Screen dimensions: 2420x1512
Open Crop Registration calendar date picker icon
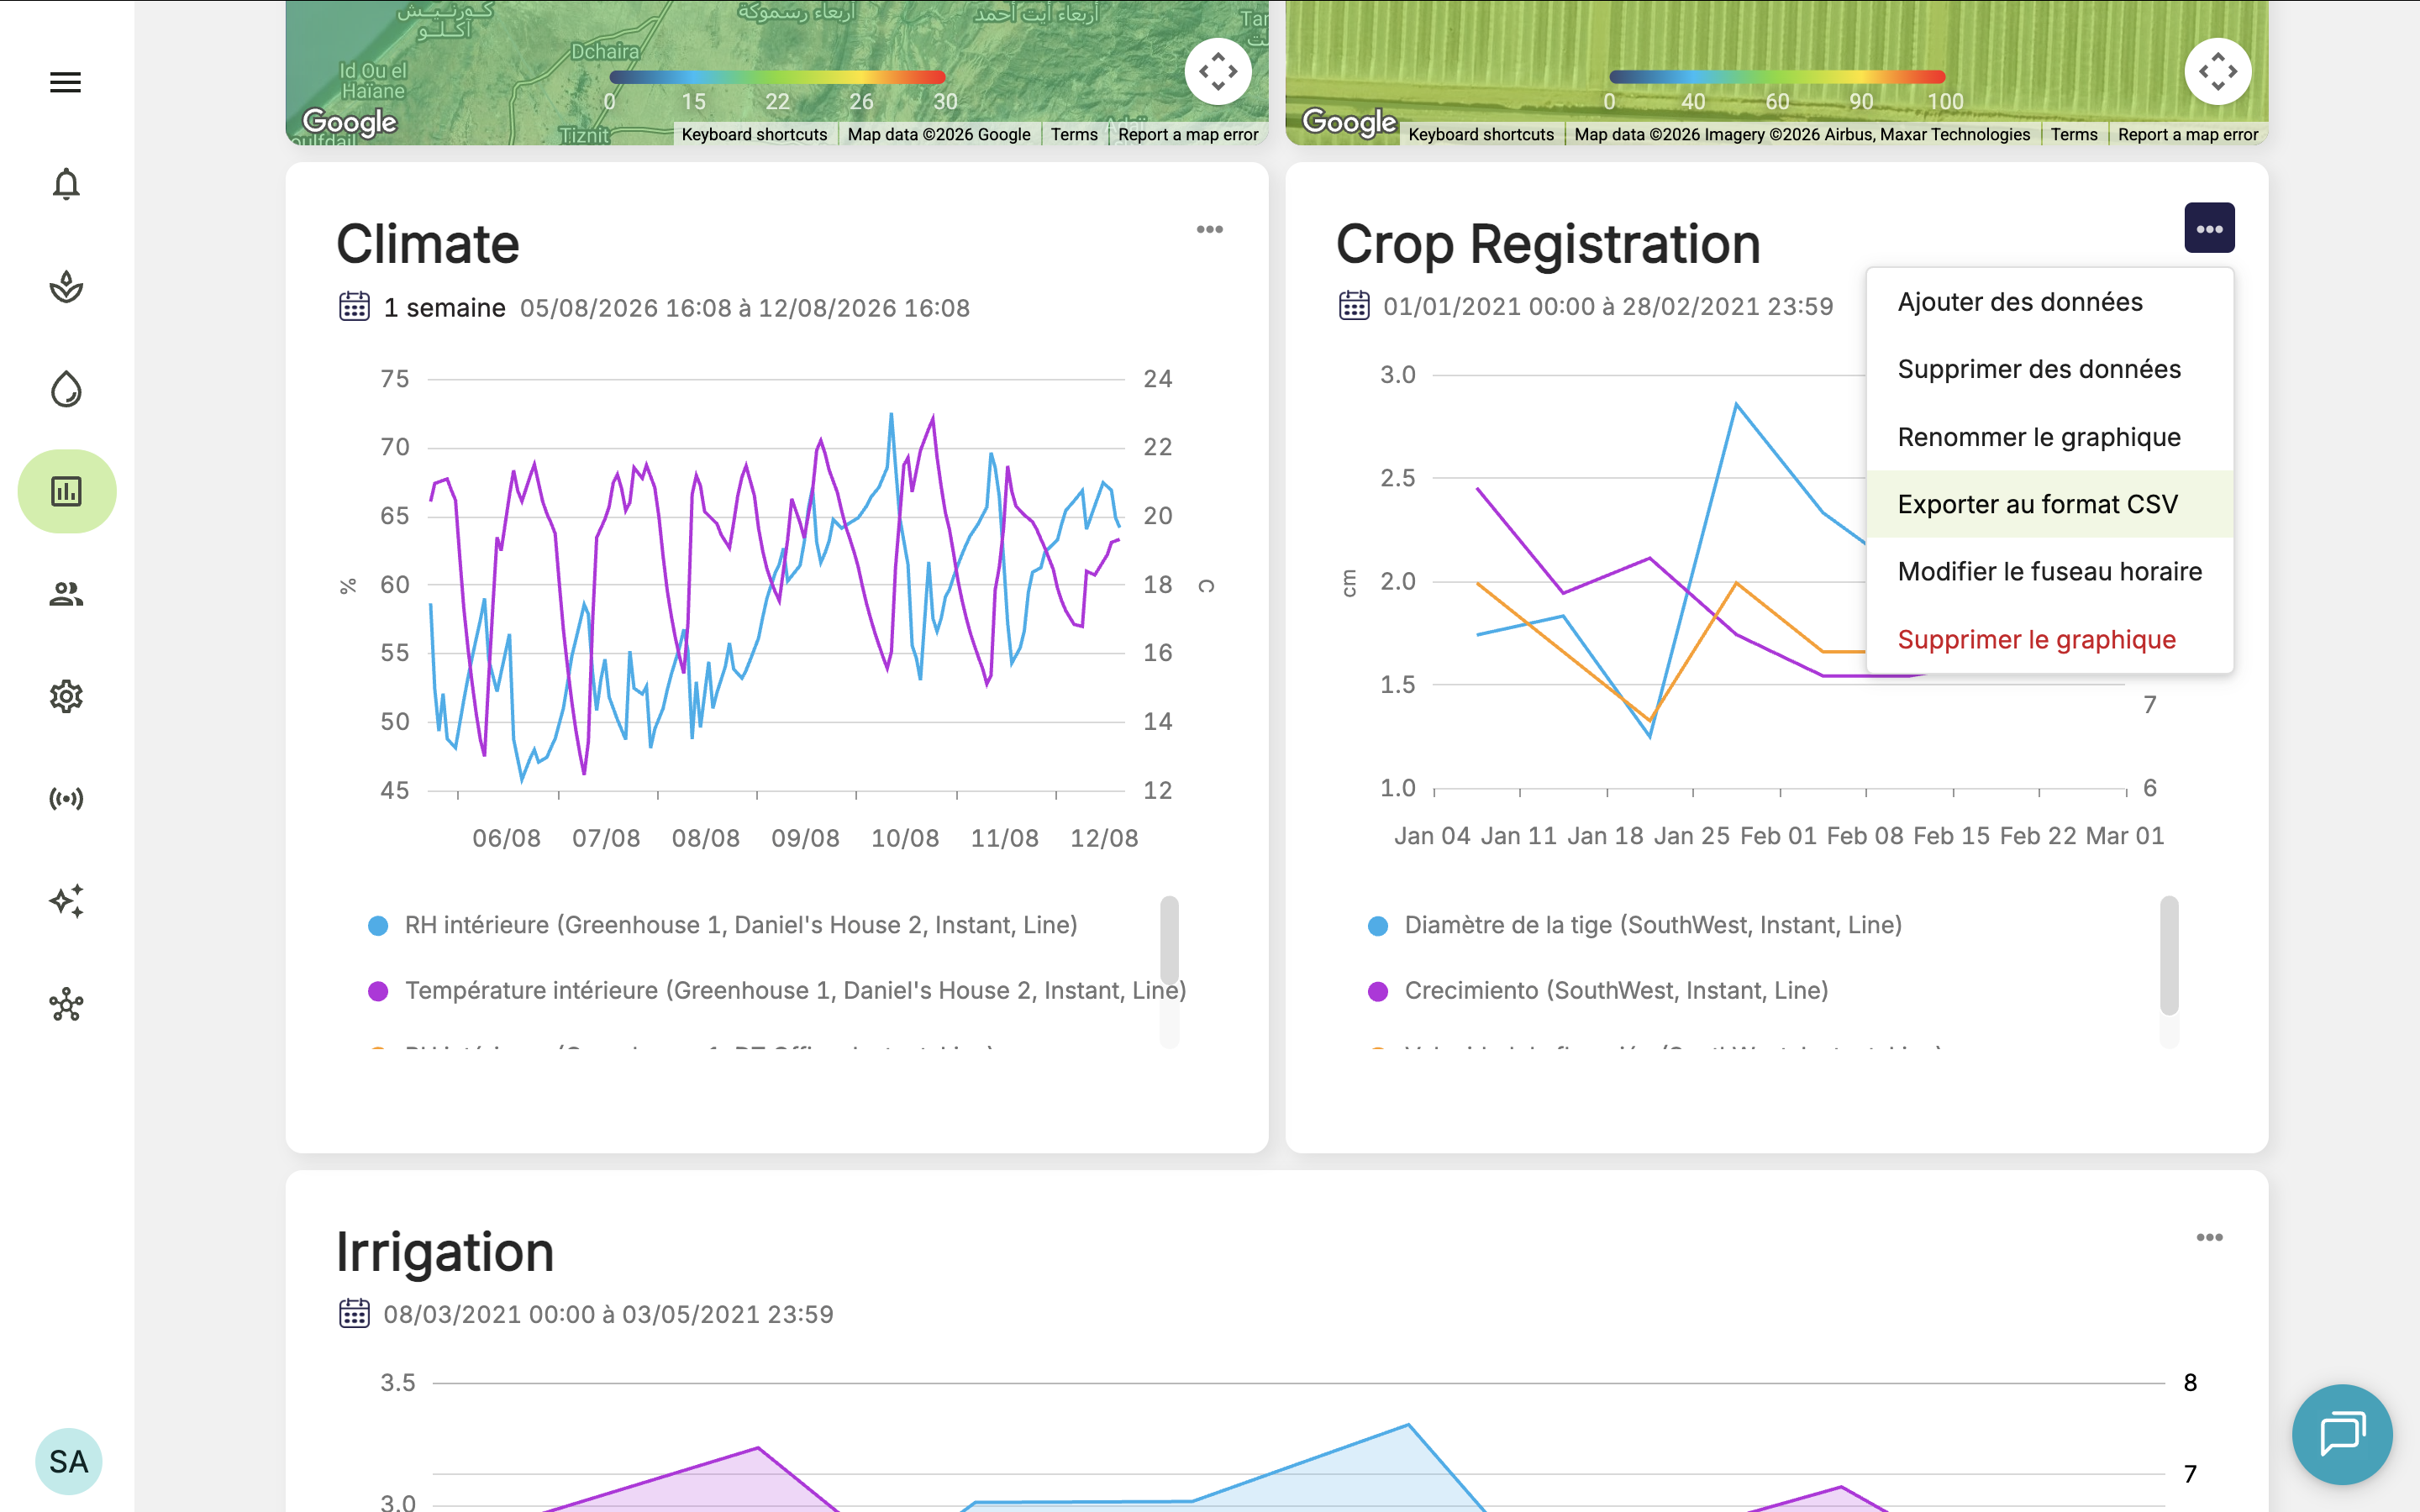pyautogui.click(x=1354, y=305)
